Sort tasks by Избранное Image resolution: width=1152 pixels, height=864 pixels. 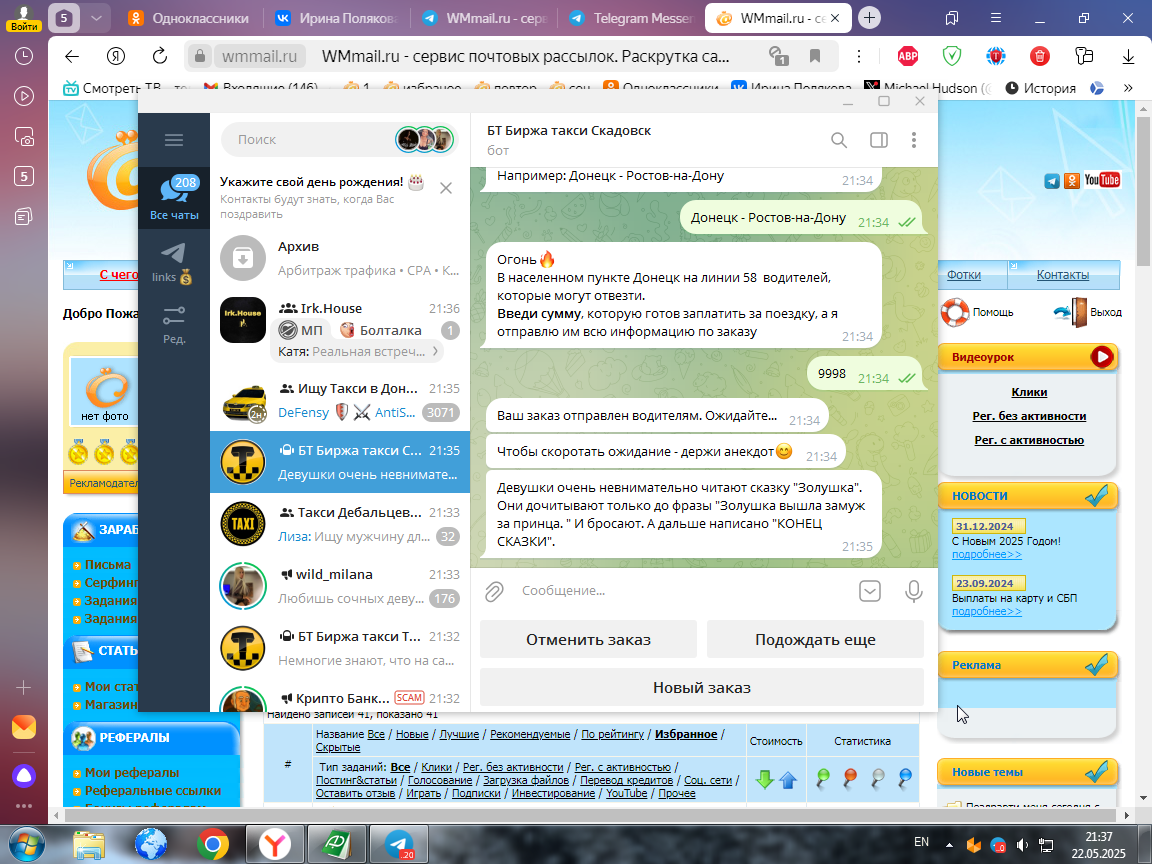(x=685, y=734)
